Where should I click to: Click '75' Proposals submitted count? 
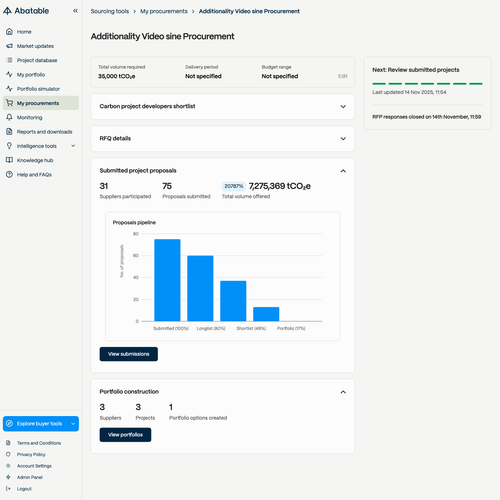(167, 186)
